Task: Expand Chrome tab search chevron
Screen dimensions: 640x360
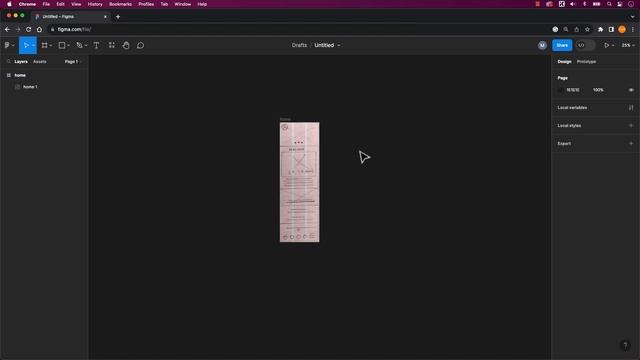Action: [x=633, y=17]
